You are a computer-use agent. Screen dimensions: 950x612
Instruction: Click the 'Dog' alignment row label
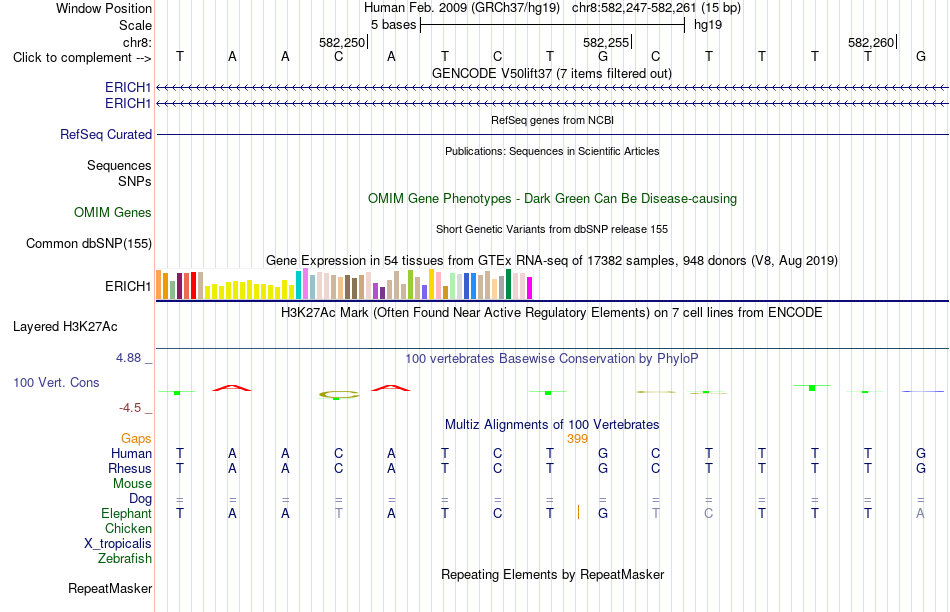[140, 498]
